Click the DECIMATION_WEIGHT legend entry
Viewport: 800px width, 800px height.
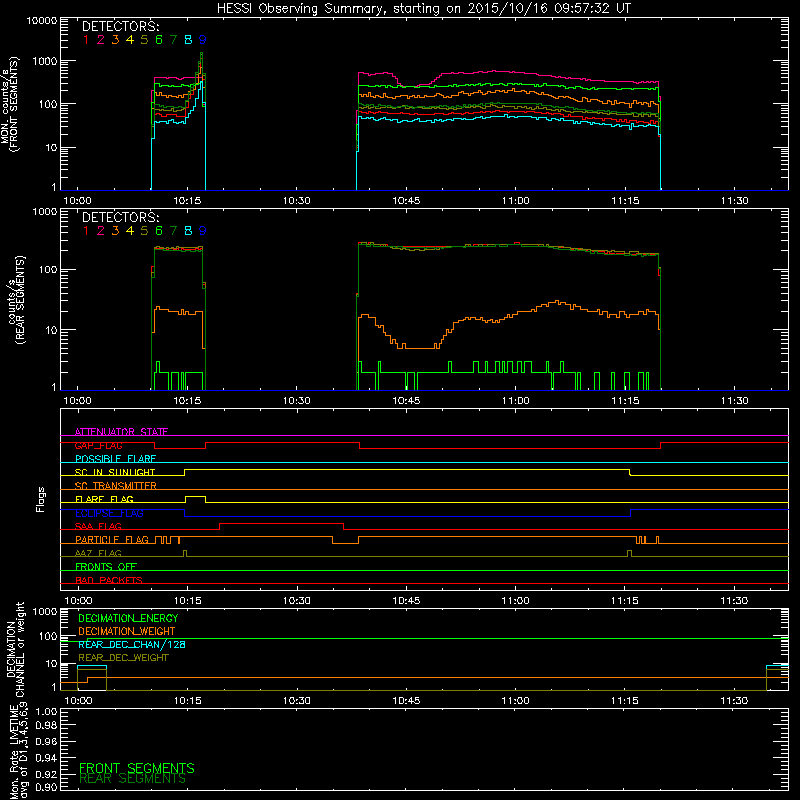pos(127,631)
